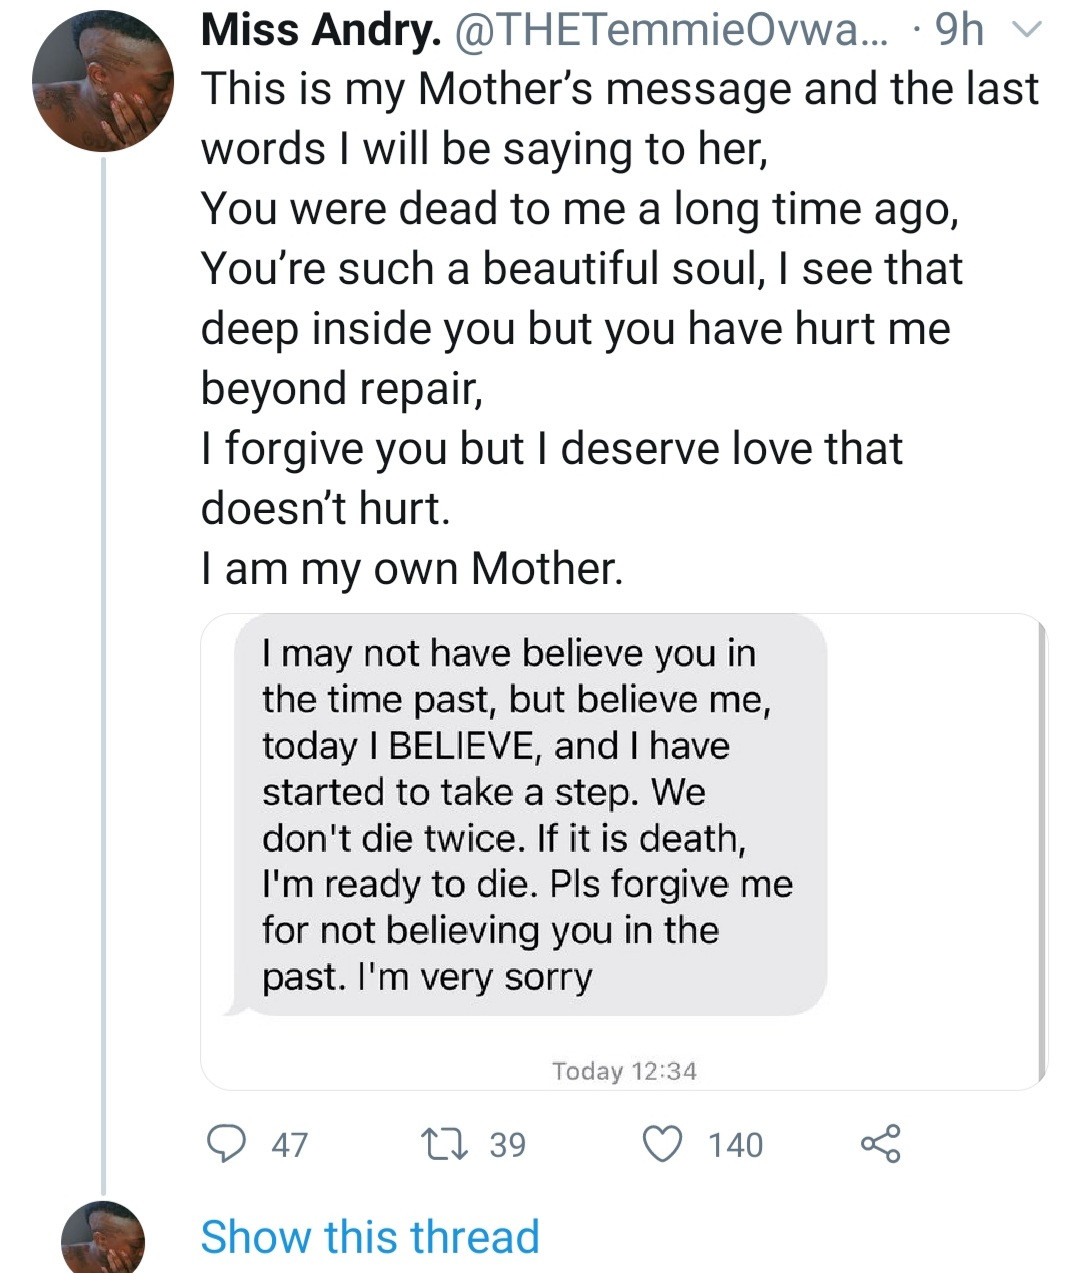
Task: Open the @THETemmieOvwa... handle
Action: 670,31
